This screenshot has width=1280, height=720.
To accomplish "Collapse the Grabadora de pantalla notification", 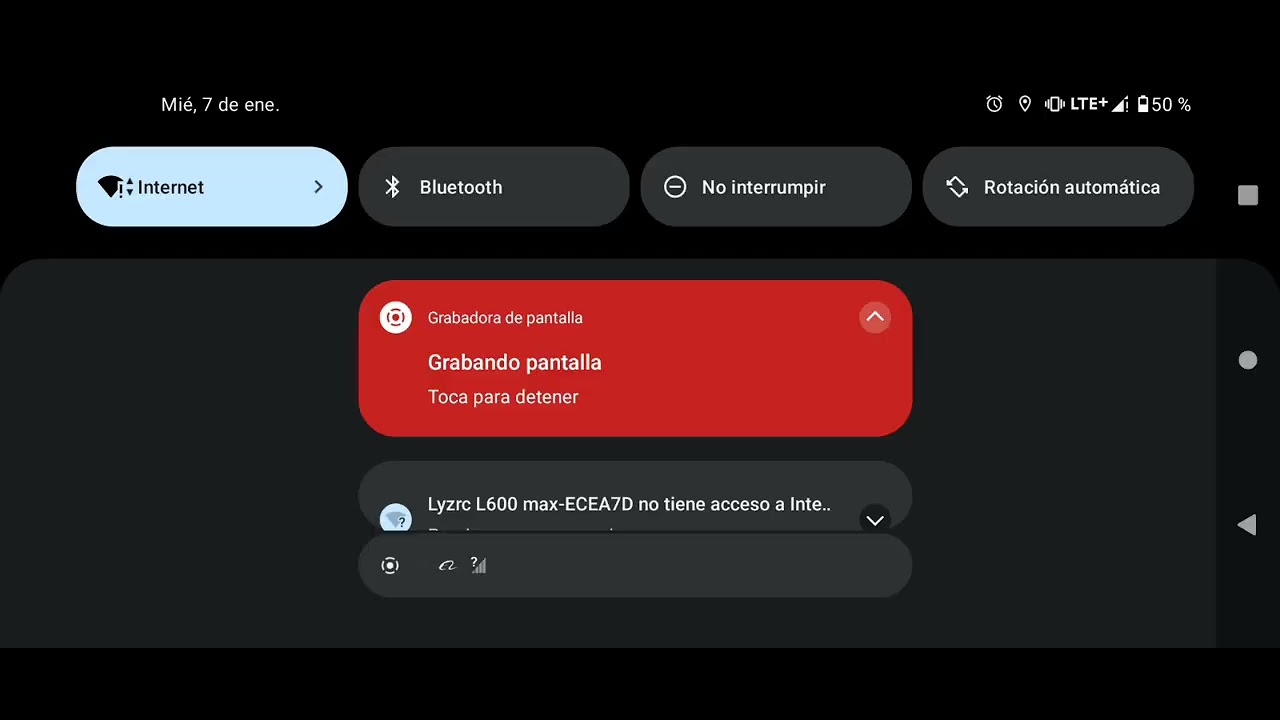I will [x=875, y=318].
